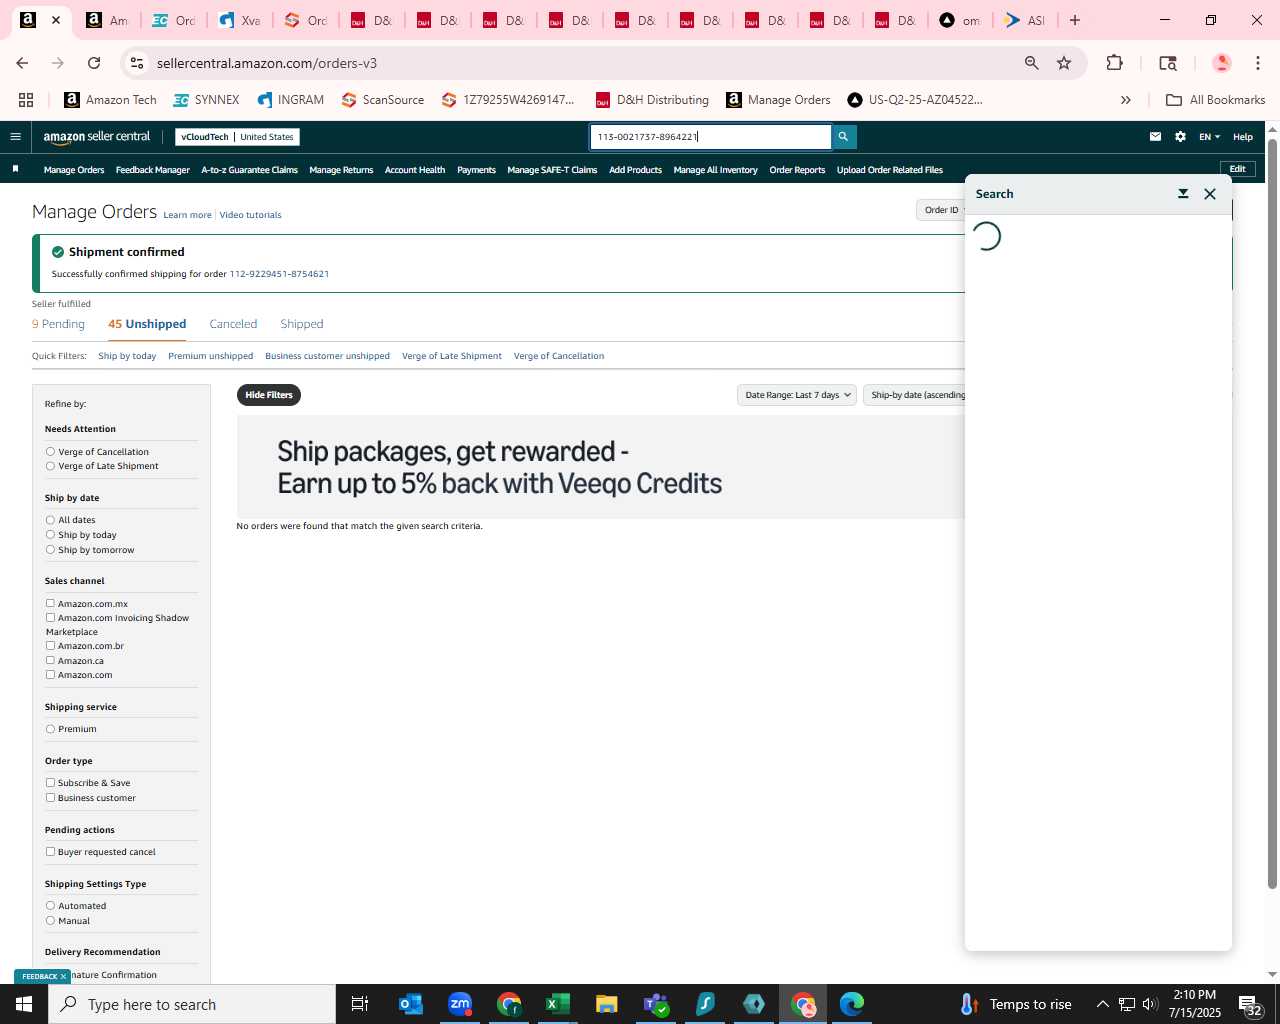Check the Subscribe & Save order type

[x=50, y=783]
